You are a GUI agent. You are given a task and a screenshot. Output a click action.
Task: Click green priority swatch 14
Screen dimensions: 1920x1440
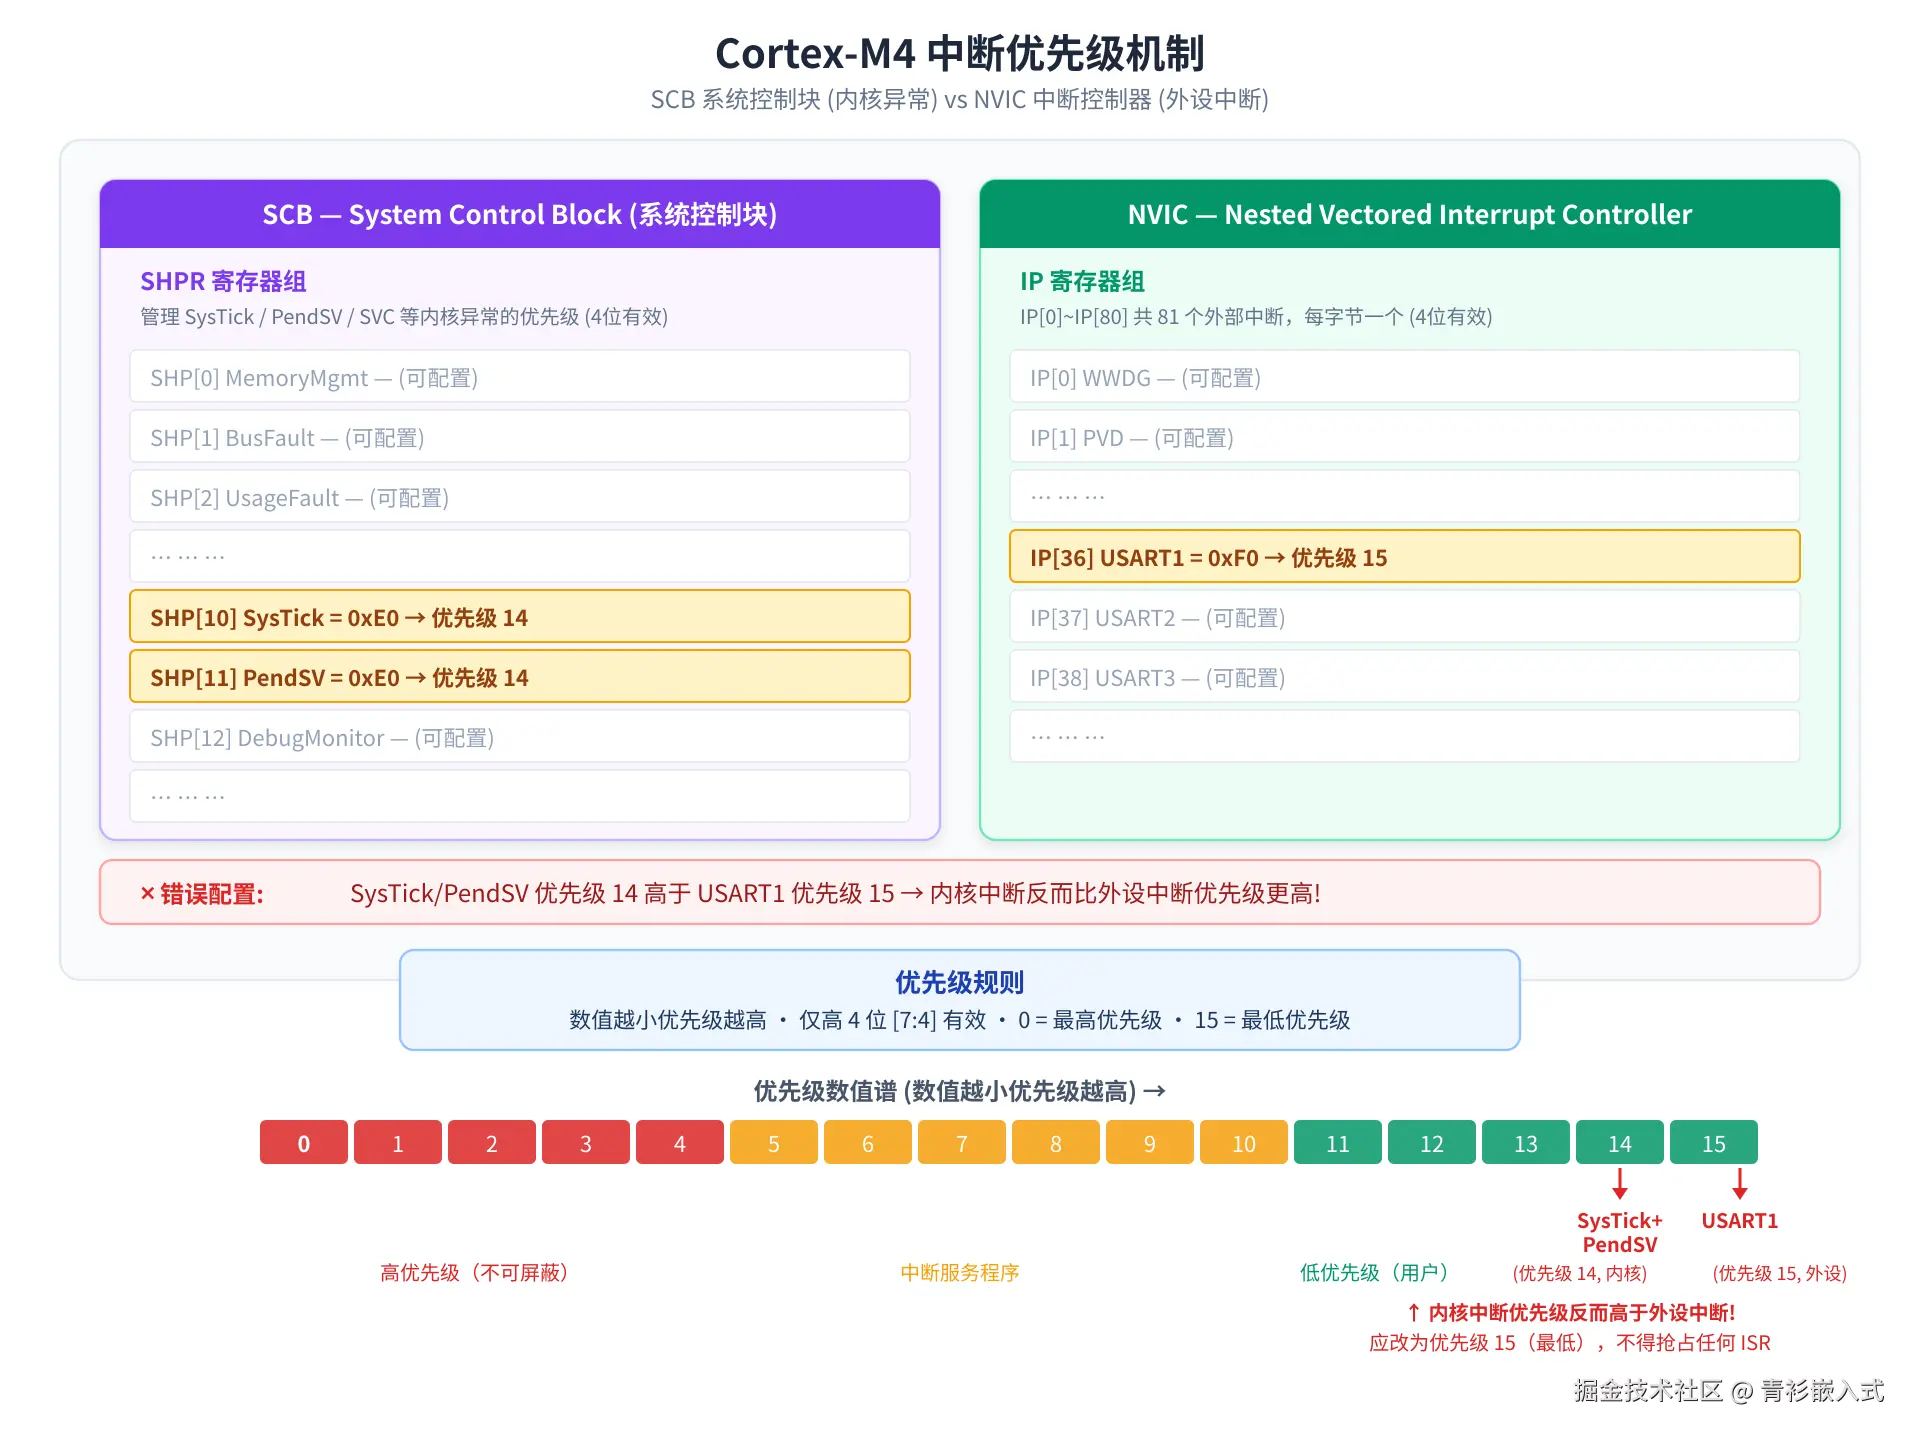(x=1620, y=1142)
